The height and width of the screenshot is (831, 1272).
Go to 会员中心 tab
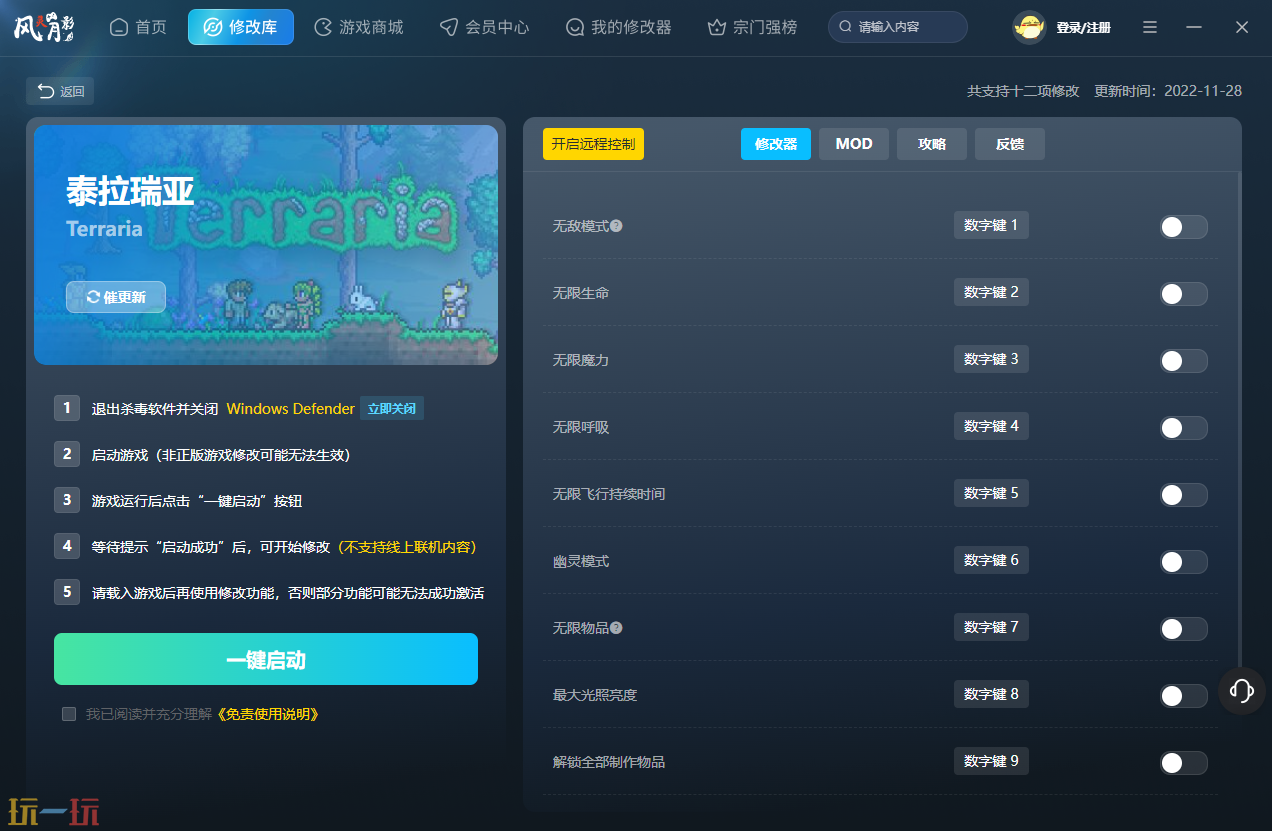485,27
